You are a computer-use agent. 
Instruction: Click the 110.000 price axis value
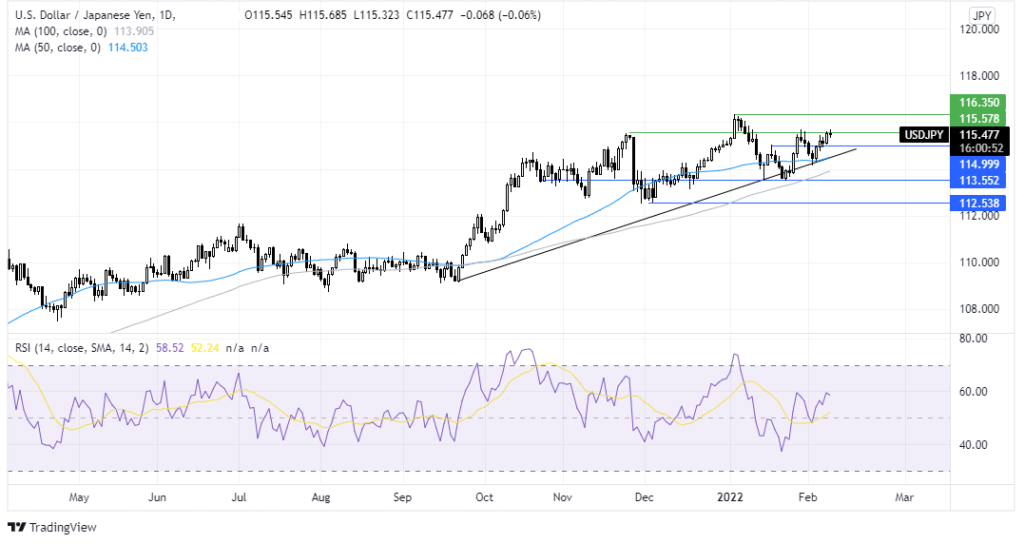point(979,262)
